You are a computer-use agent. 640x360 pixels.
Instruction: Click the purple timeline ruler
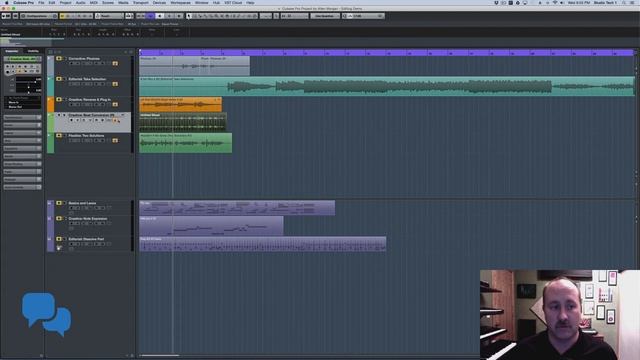pos(386,53)
